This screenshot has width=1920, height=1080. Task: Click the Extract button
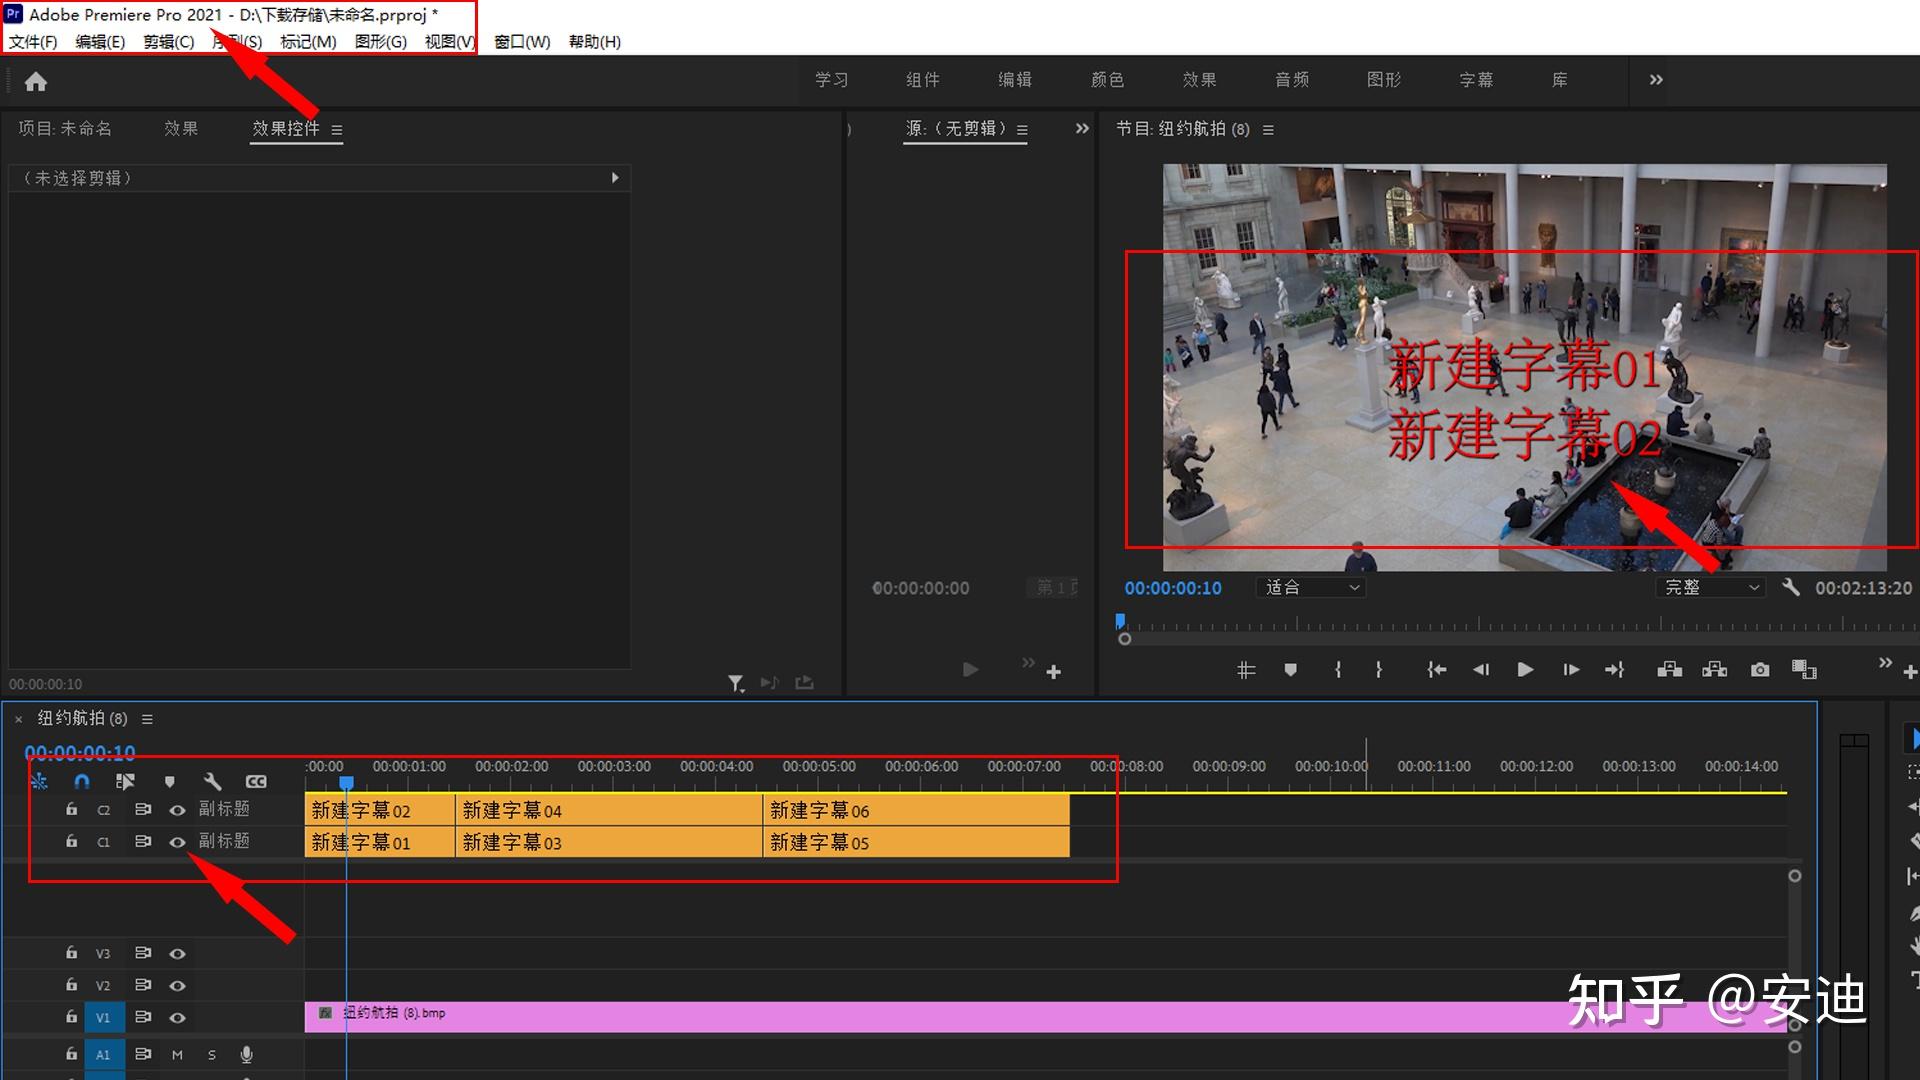(x=1714, y=670)
